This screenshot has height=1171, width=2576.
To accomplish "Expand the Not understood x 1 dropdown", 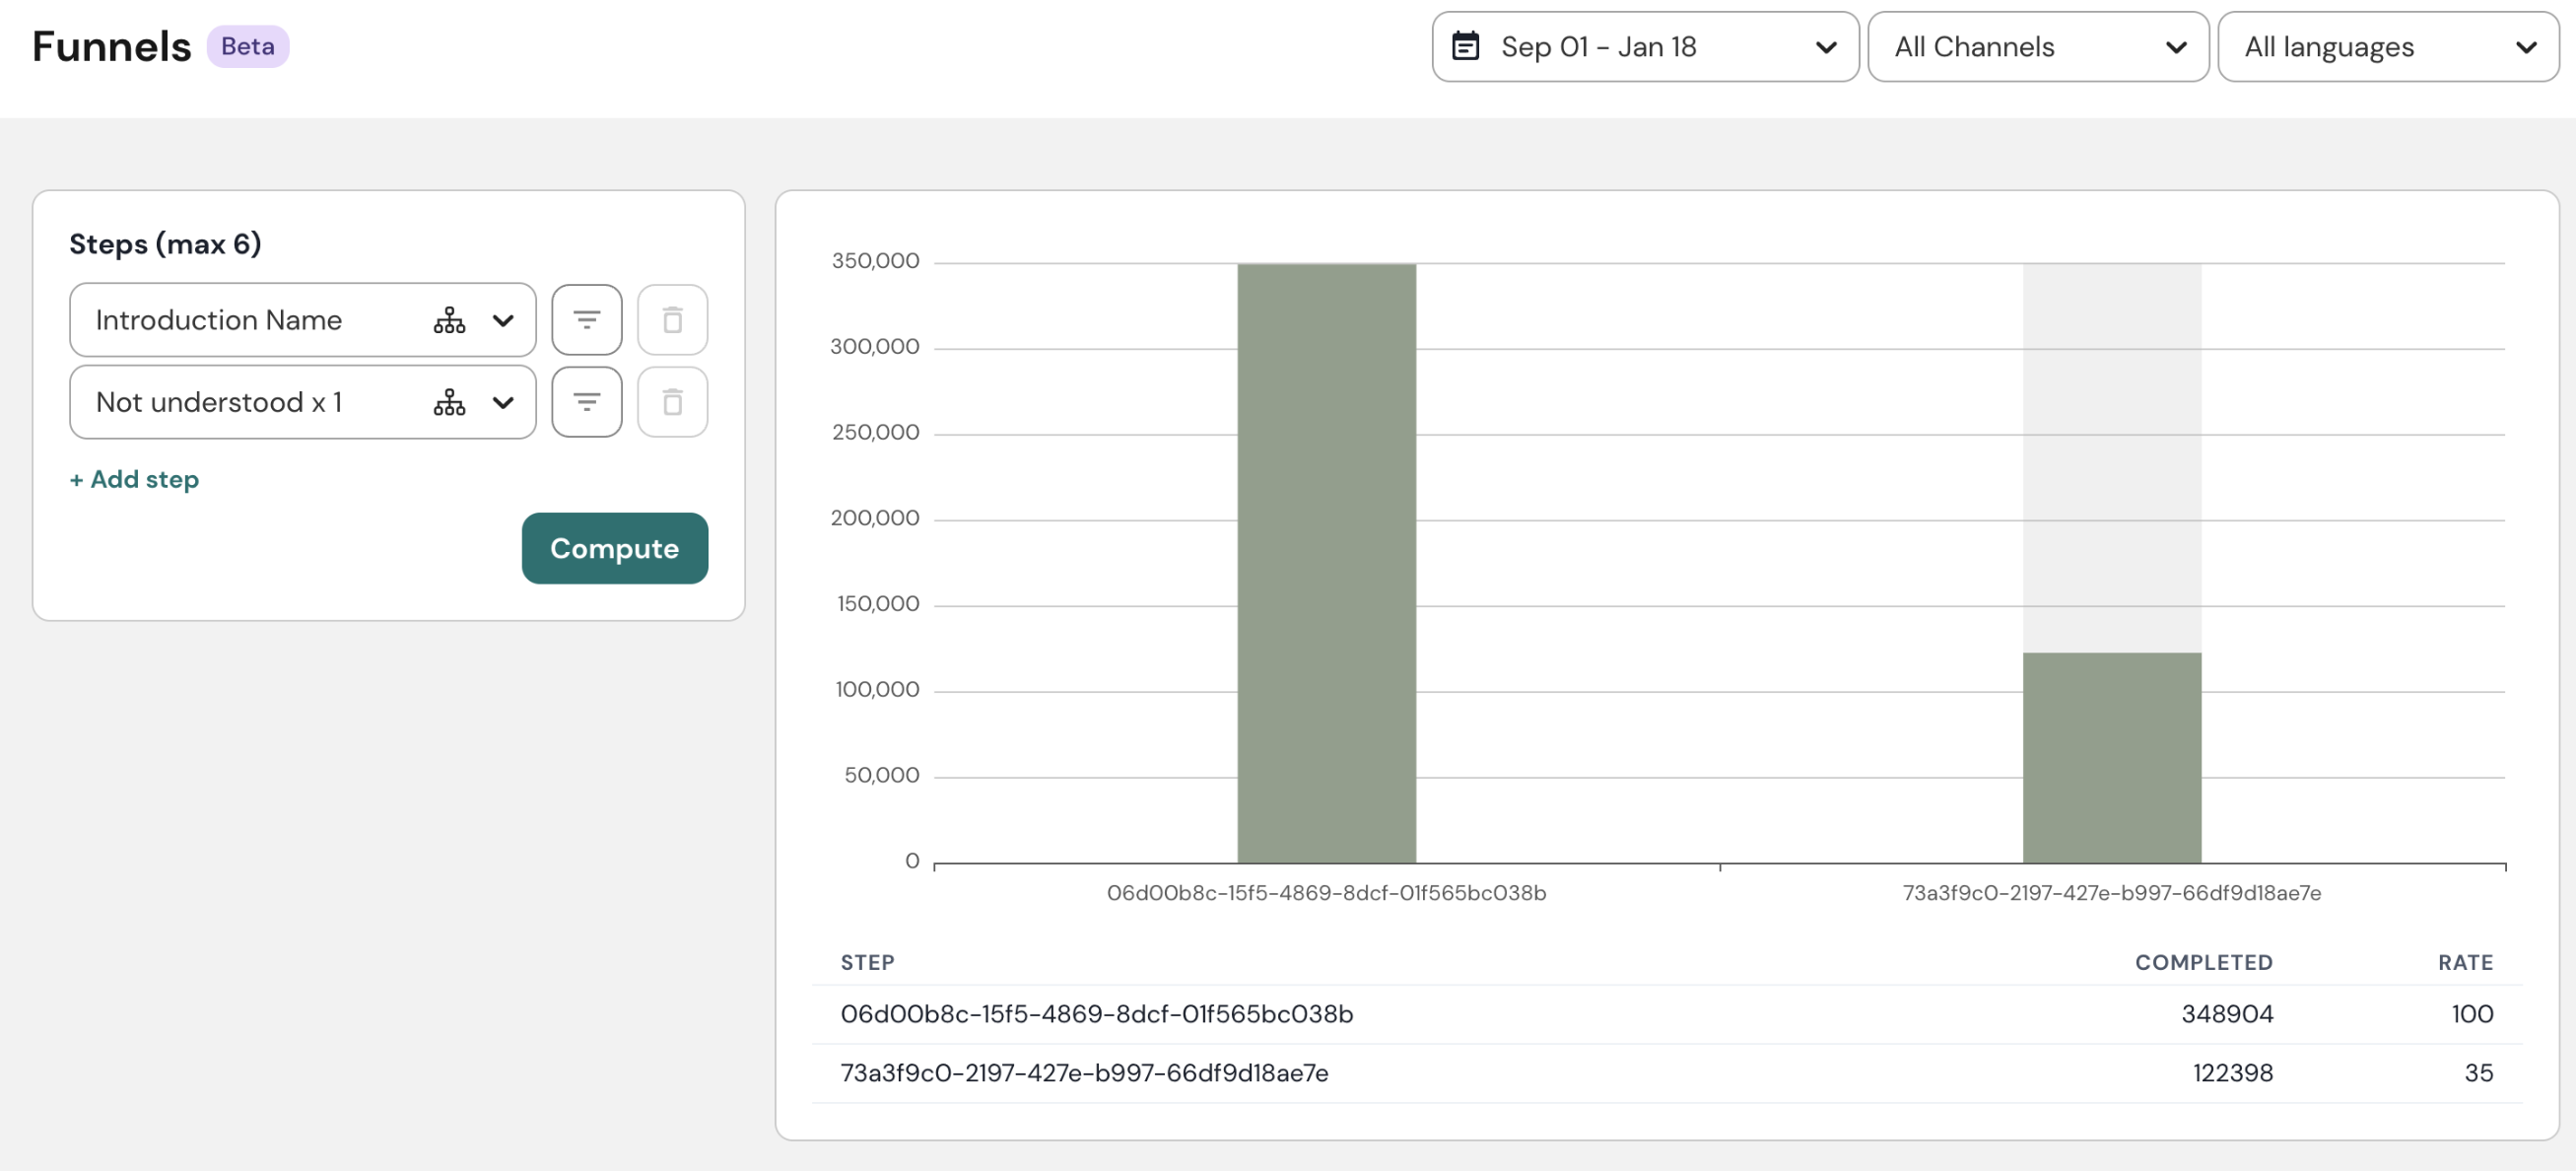I will [503, 402].
